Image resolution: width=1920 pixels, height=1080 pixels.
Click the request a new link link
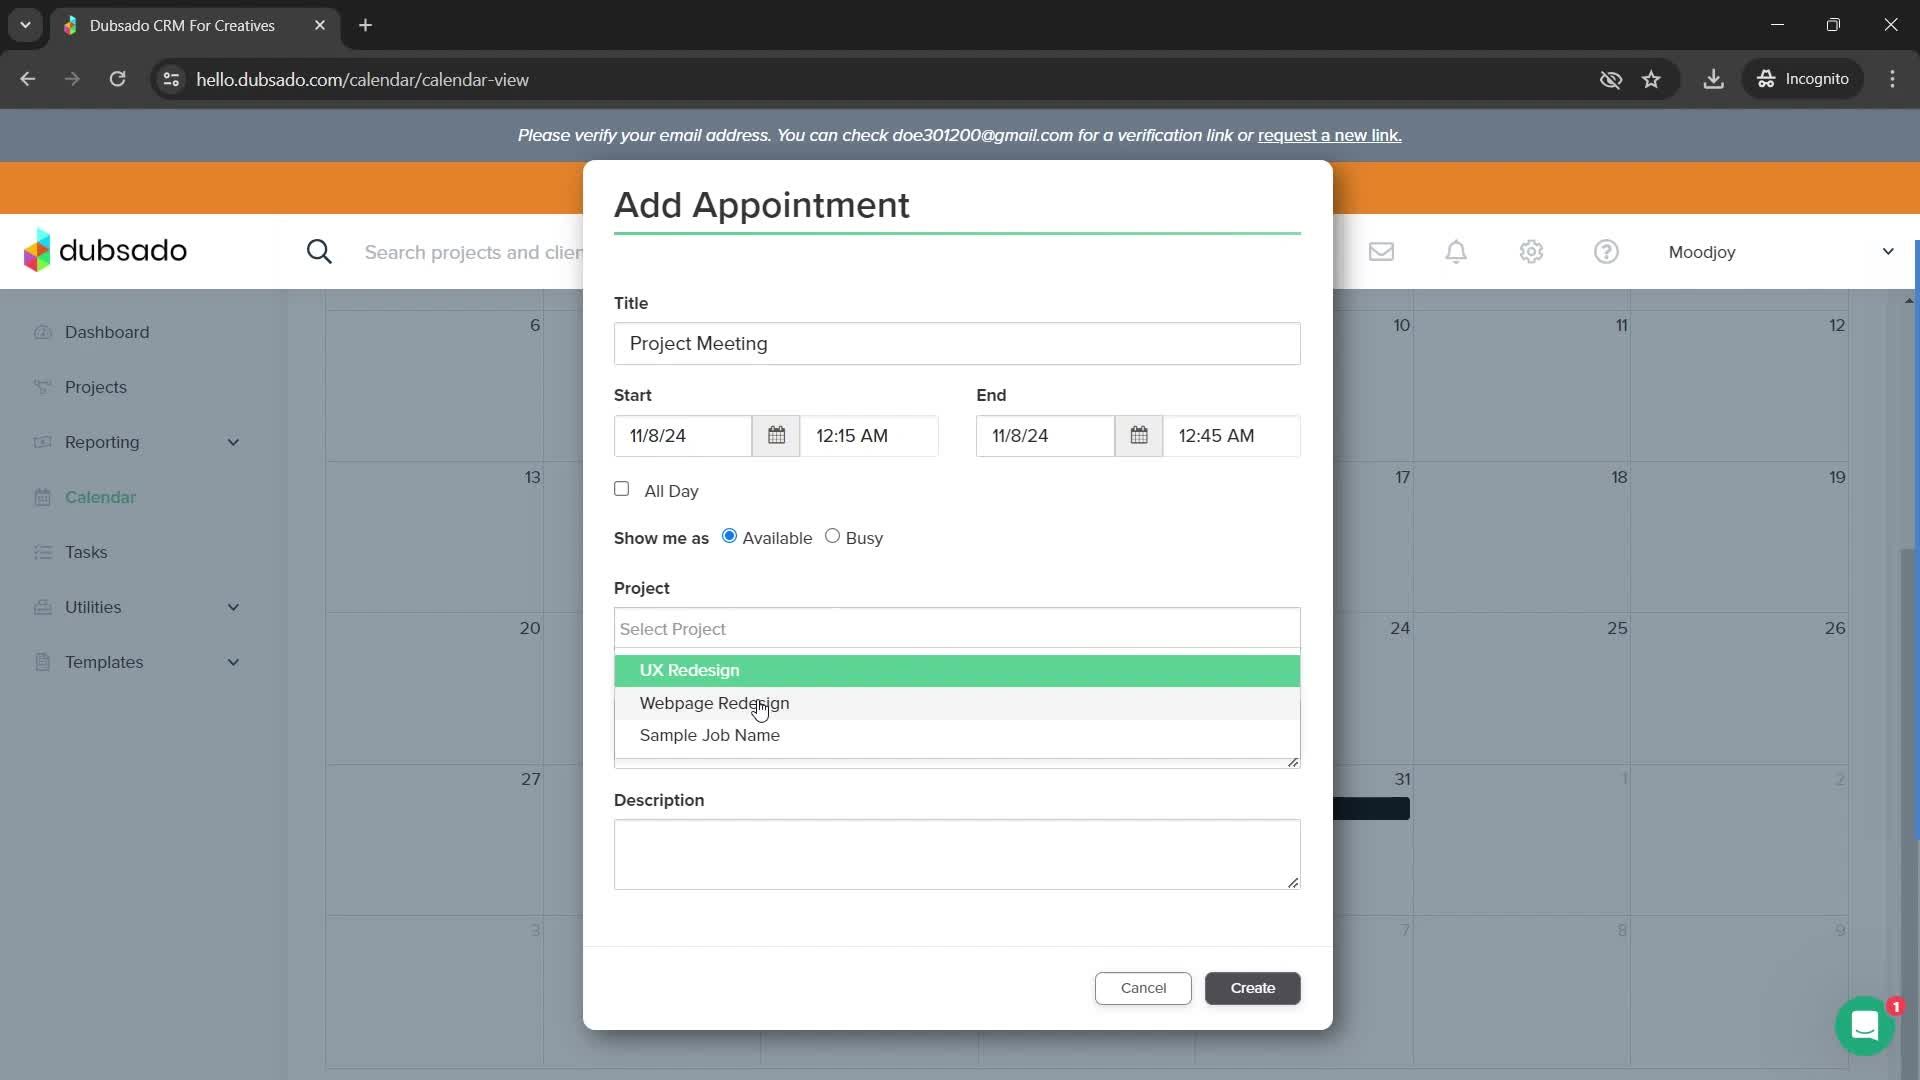pyautogui.click(x=1329, y=135)
